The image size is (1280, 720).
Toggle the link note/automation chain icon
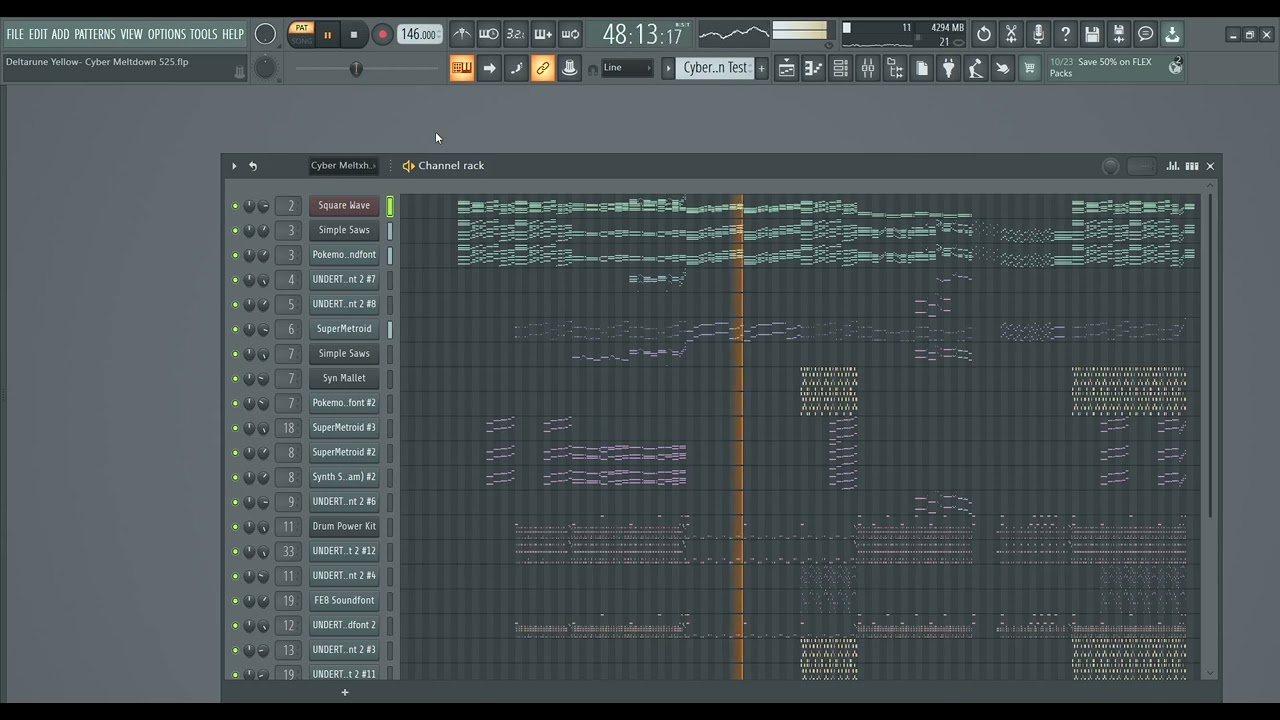click(543, 68)
